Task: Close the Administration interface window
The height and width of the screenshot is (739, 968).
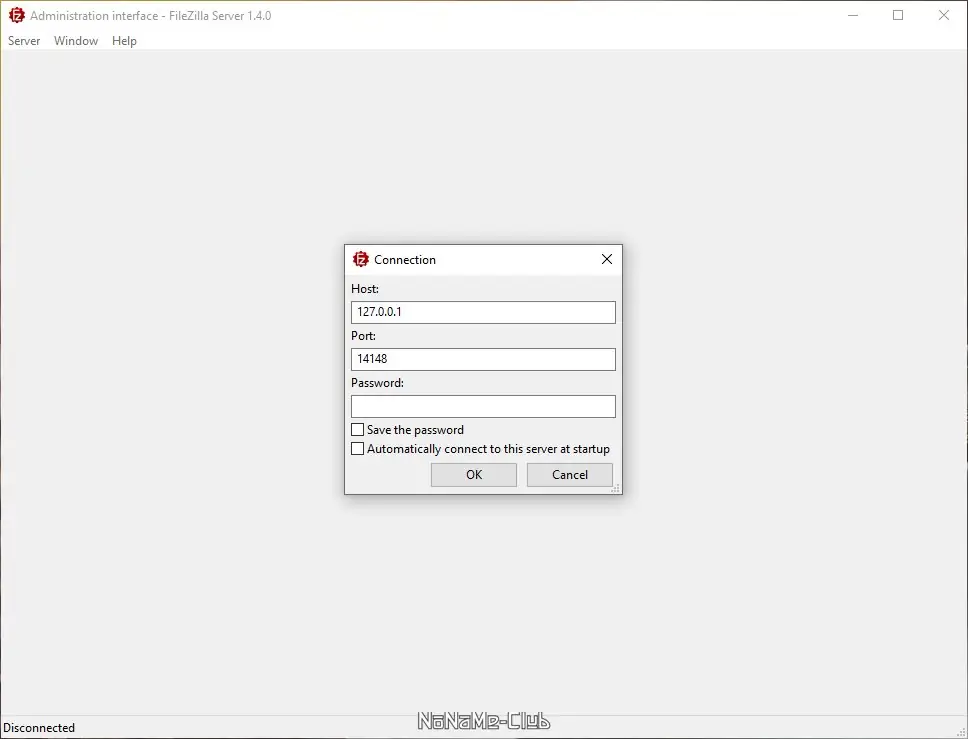Action: pyautogui.click(x=944, y=15)
